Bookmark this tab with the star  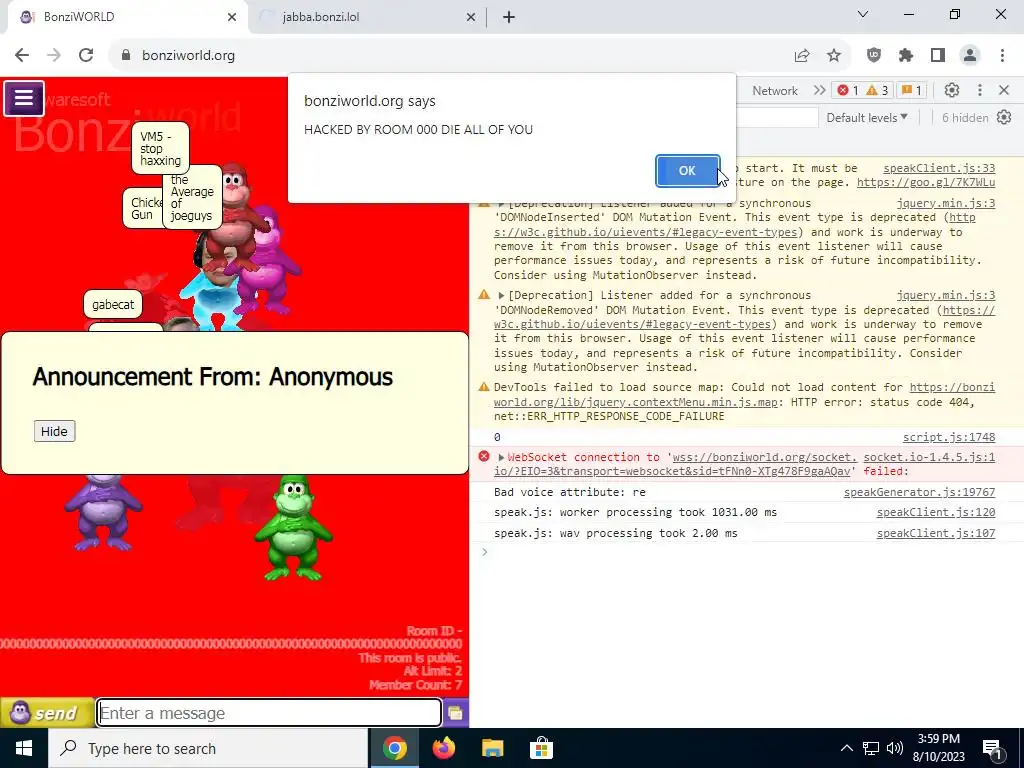click(834, 56)
